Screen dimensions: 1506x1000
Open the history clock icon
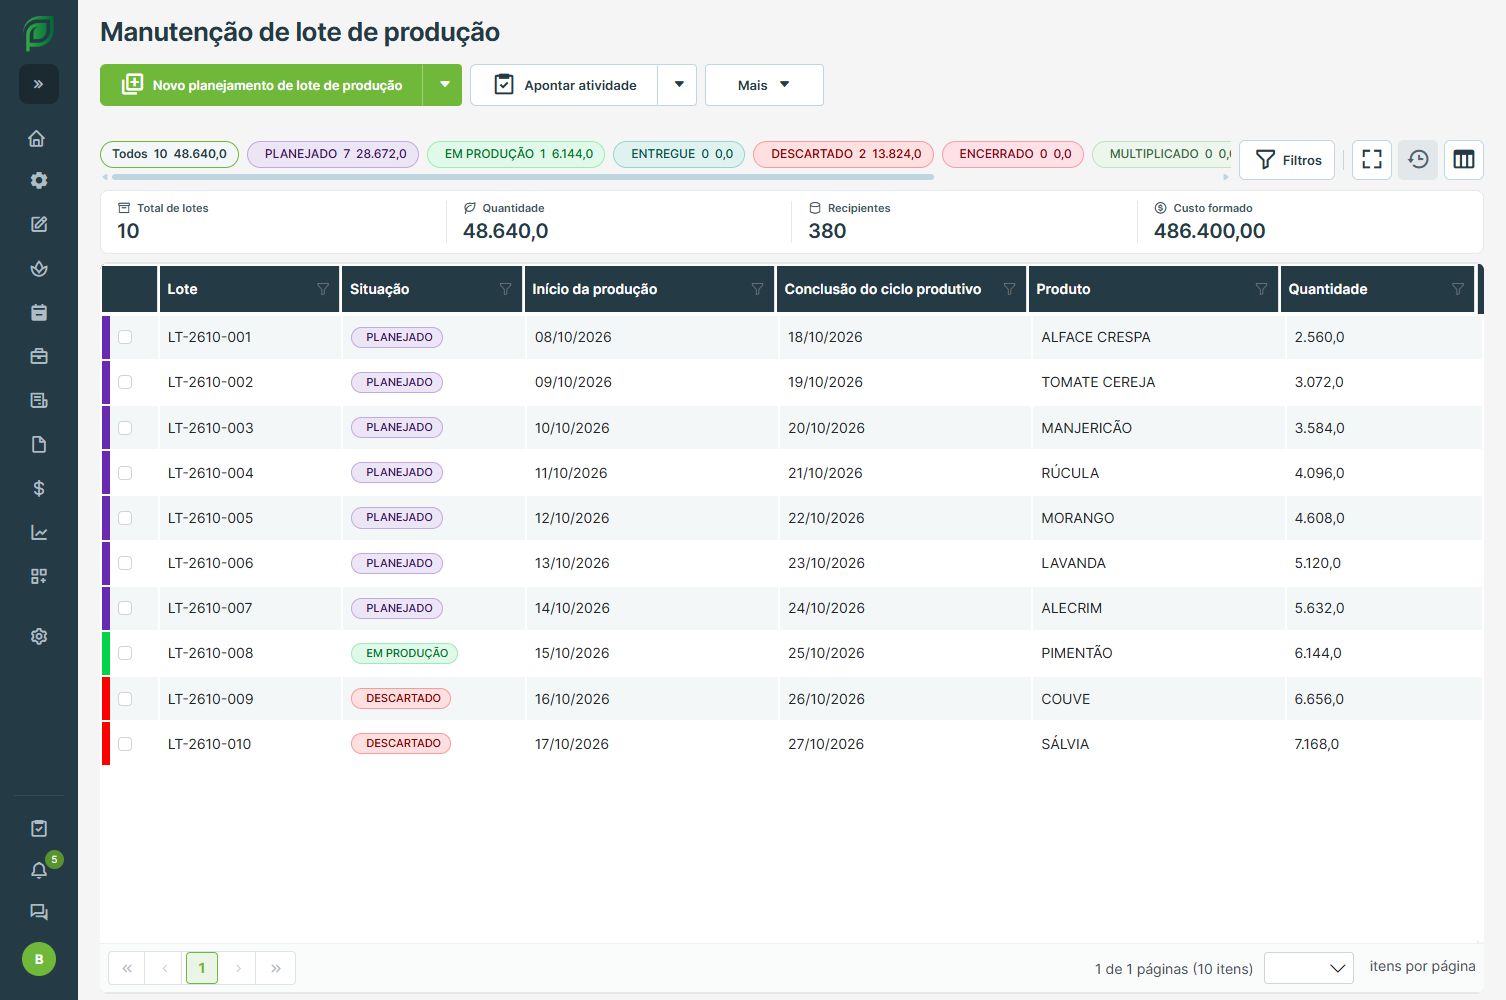pos(1418,160)
